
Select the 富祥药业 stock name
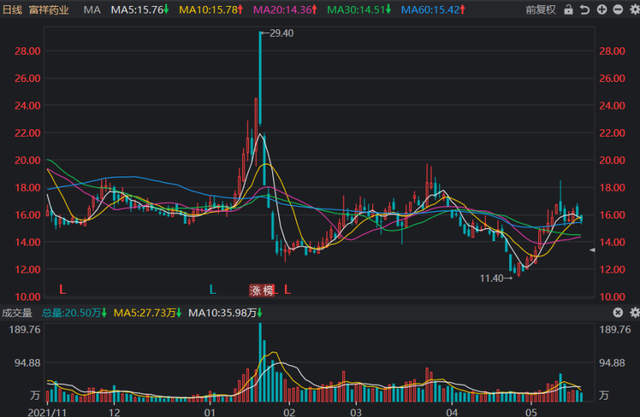coord(50,9)
